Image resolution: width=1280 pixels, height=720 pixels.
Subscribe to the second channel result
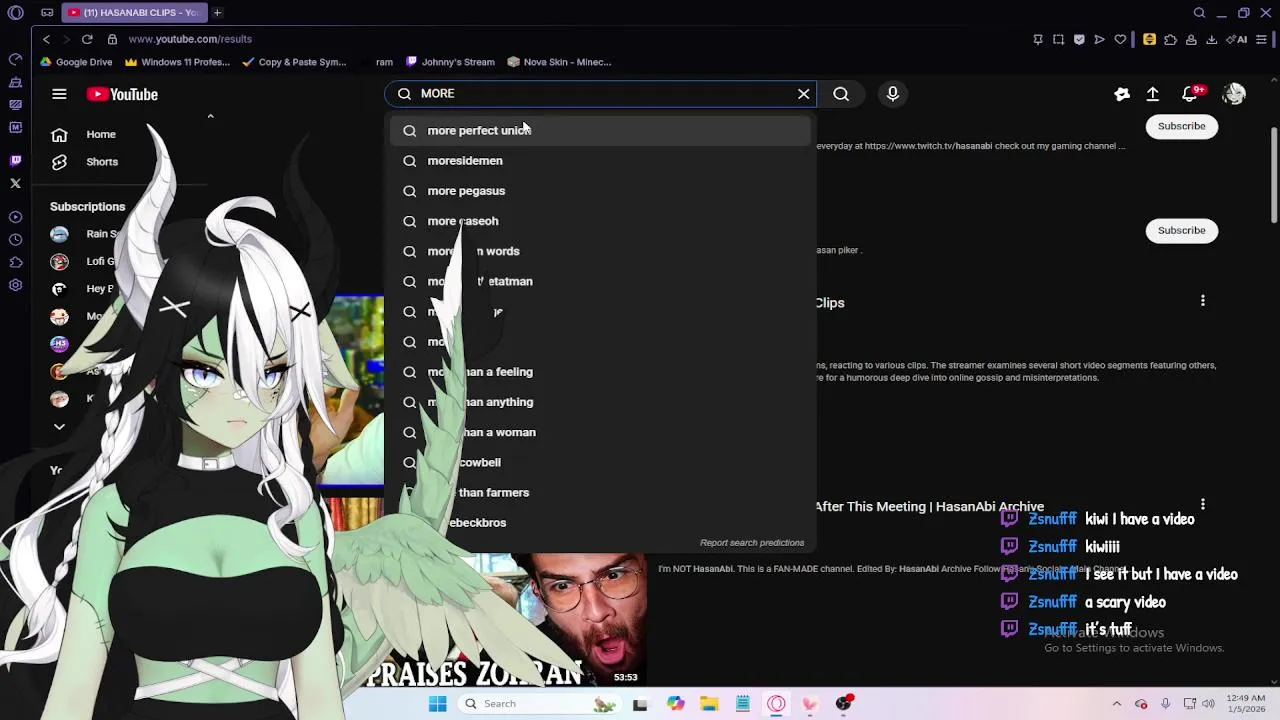coord(1181,230)
